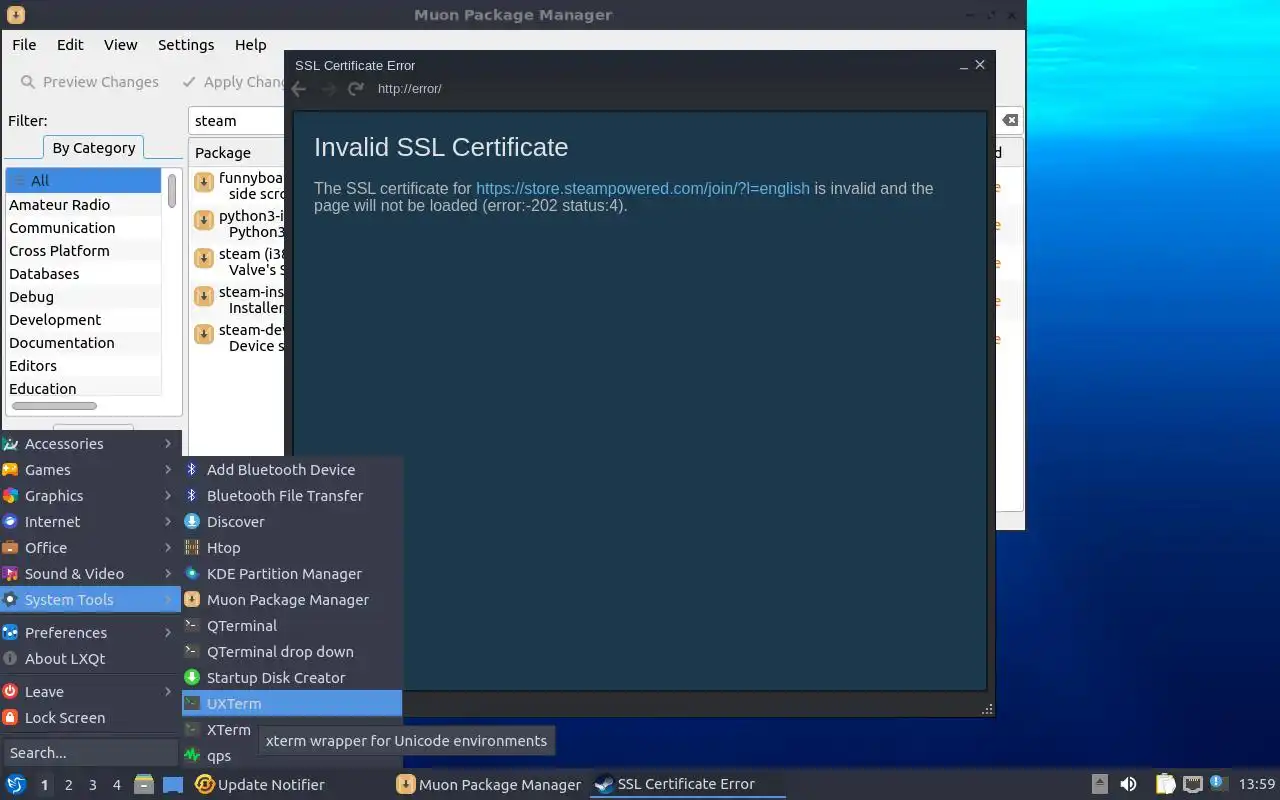The width and height of the screenshot is (1280, 800).
Task: Click the application menu Search field
Action: [90, 752]
